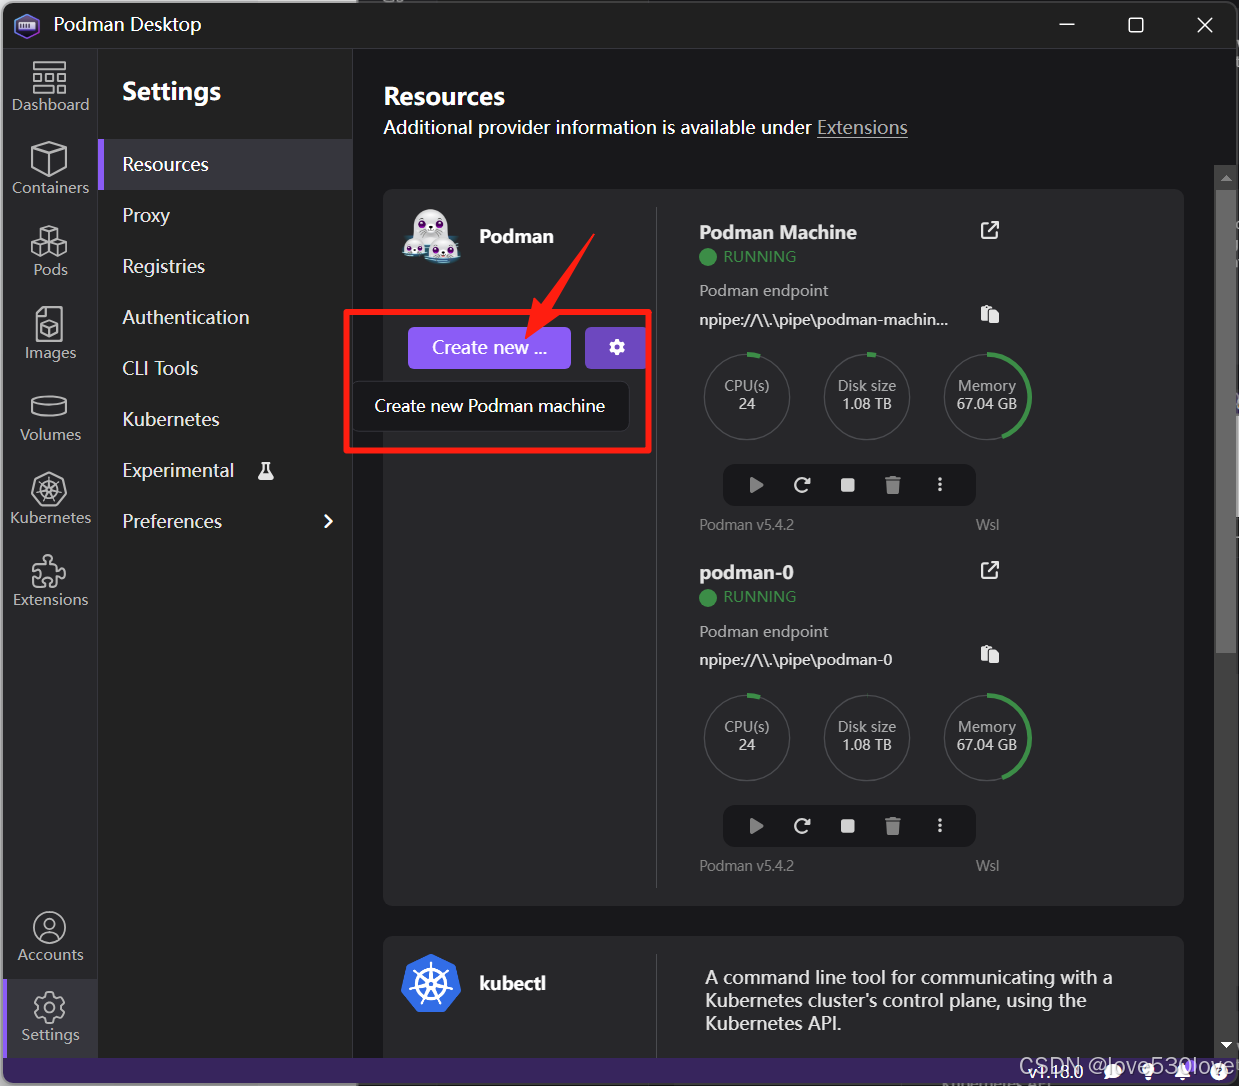Open the Containers view
The width and height of the screenshot is (1239, 1086).
click(x=50, y=168)
